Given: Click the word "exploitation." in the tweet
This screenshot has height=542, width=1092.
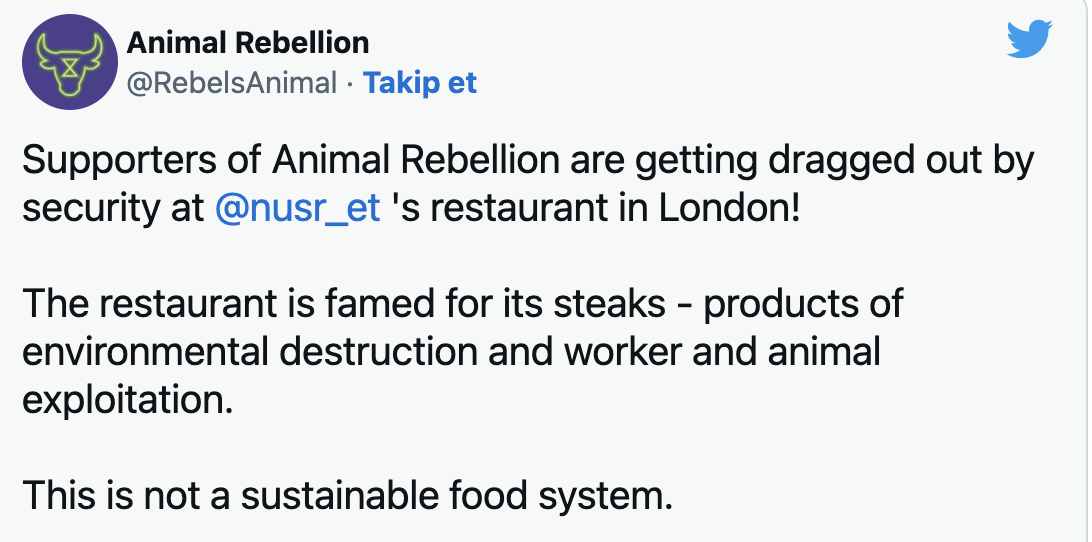Looking at the screenshot, I should click(127, 400).
